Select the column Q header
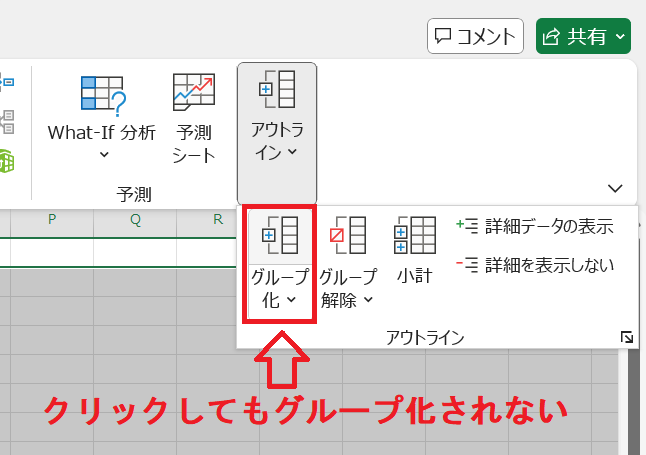Viewport: 646px width, 455px height. point(135,221)
